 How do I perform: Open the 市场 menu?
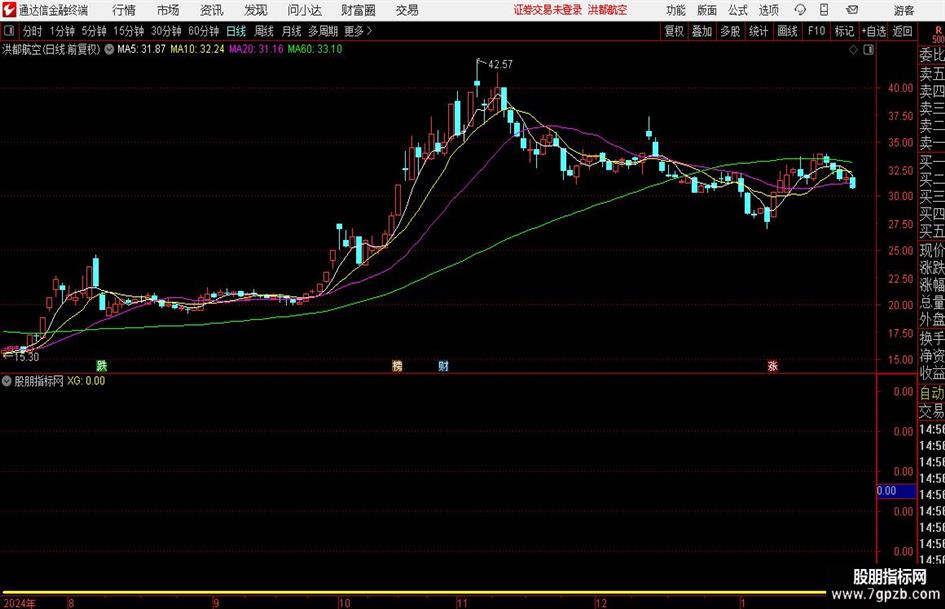(x=168, y=10)
